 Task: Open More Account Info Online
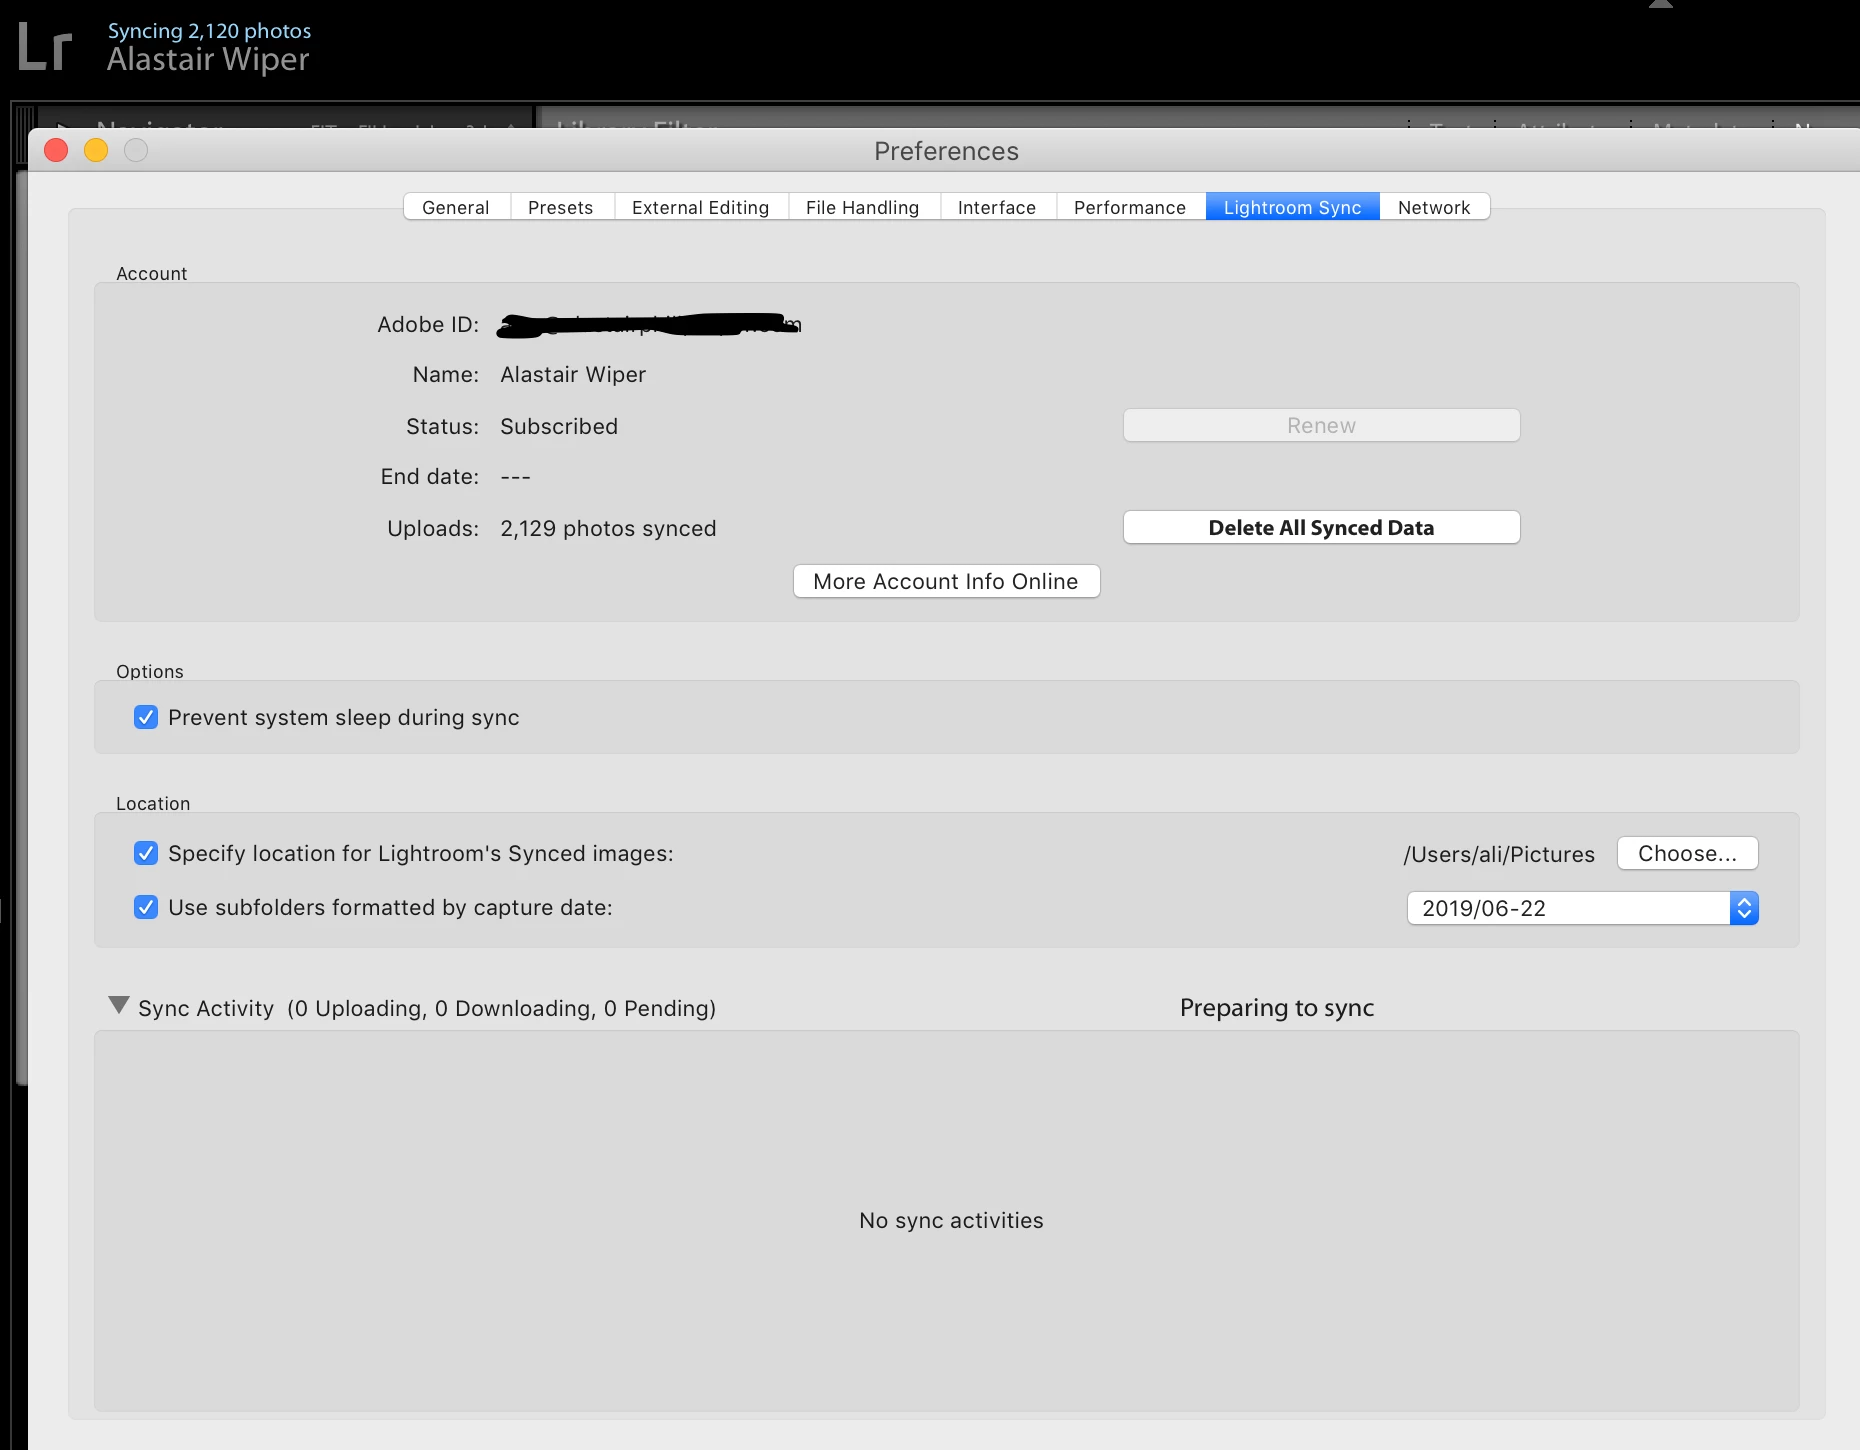click(x=947, y=581)
